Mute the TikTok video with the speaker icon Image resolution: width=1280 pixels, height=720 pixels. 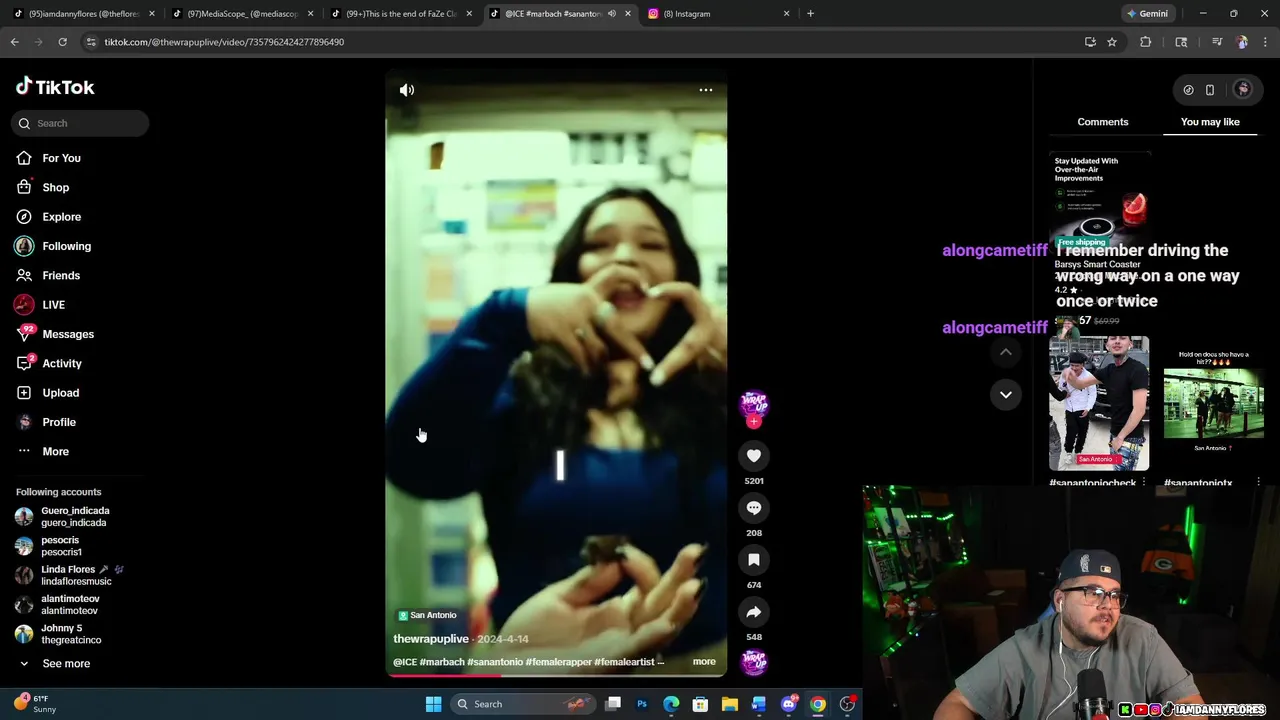tap(407, 90)
